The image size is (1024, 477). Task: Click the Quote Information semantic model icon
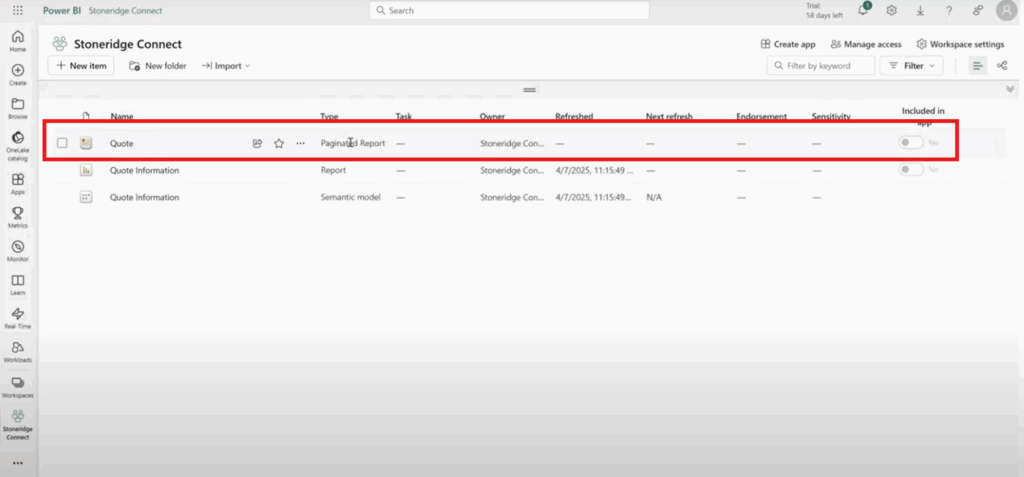(86, 197)
